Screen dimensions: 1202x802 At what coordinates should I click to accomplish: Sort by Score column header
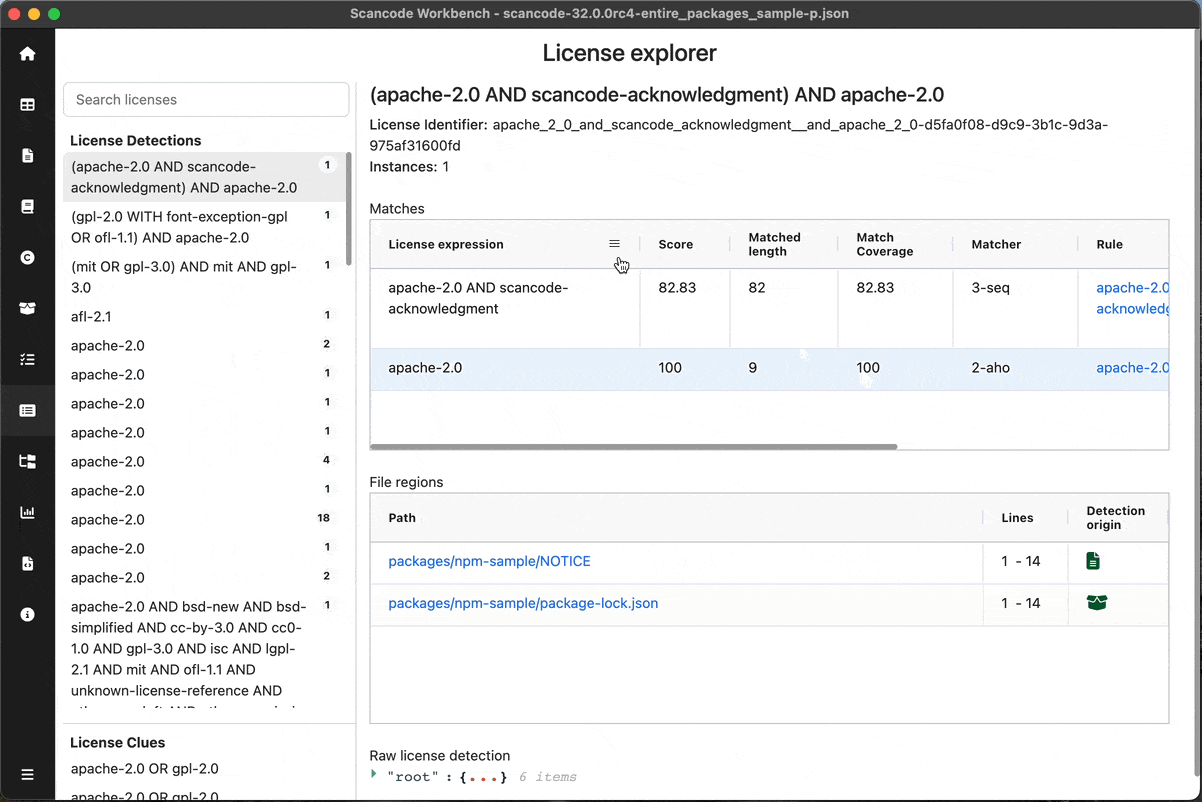pos(676,244)
